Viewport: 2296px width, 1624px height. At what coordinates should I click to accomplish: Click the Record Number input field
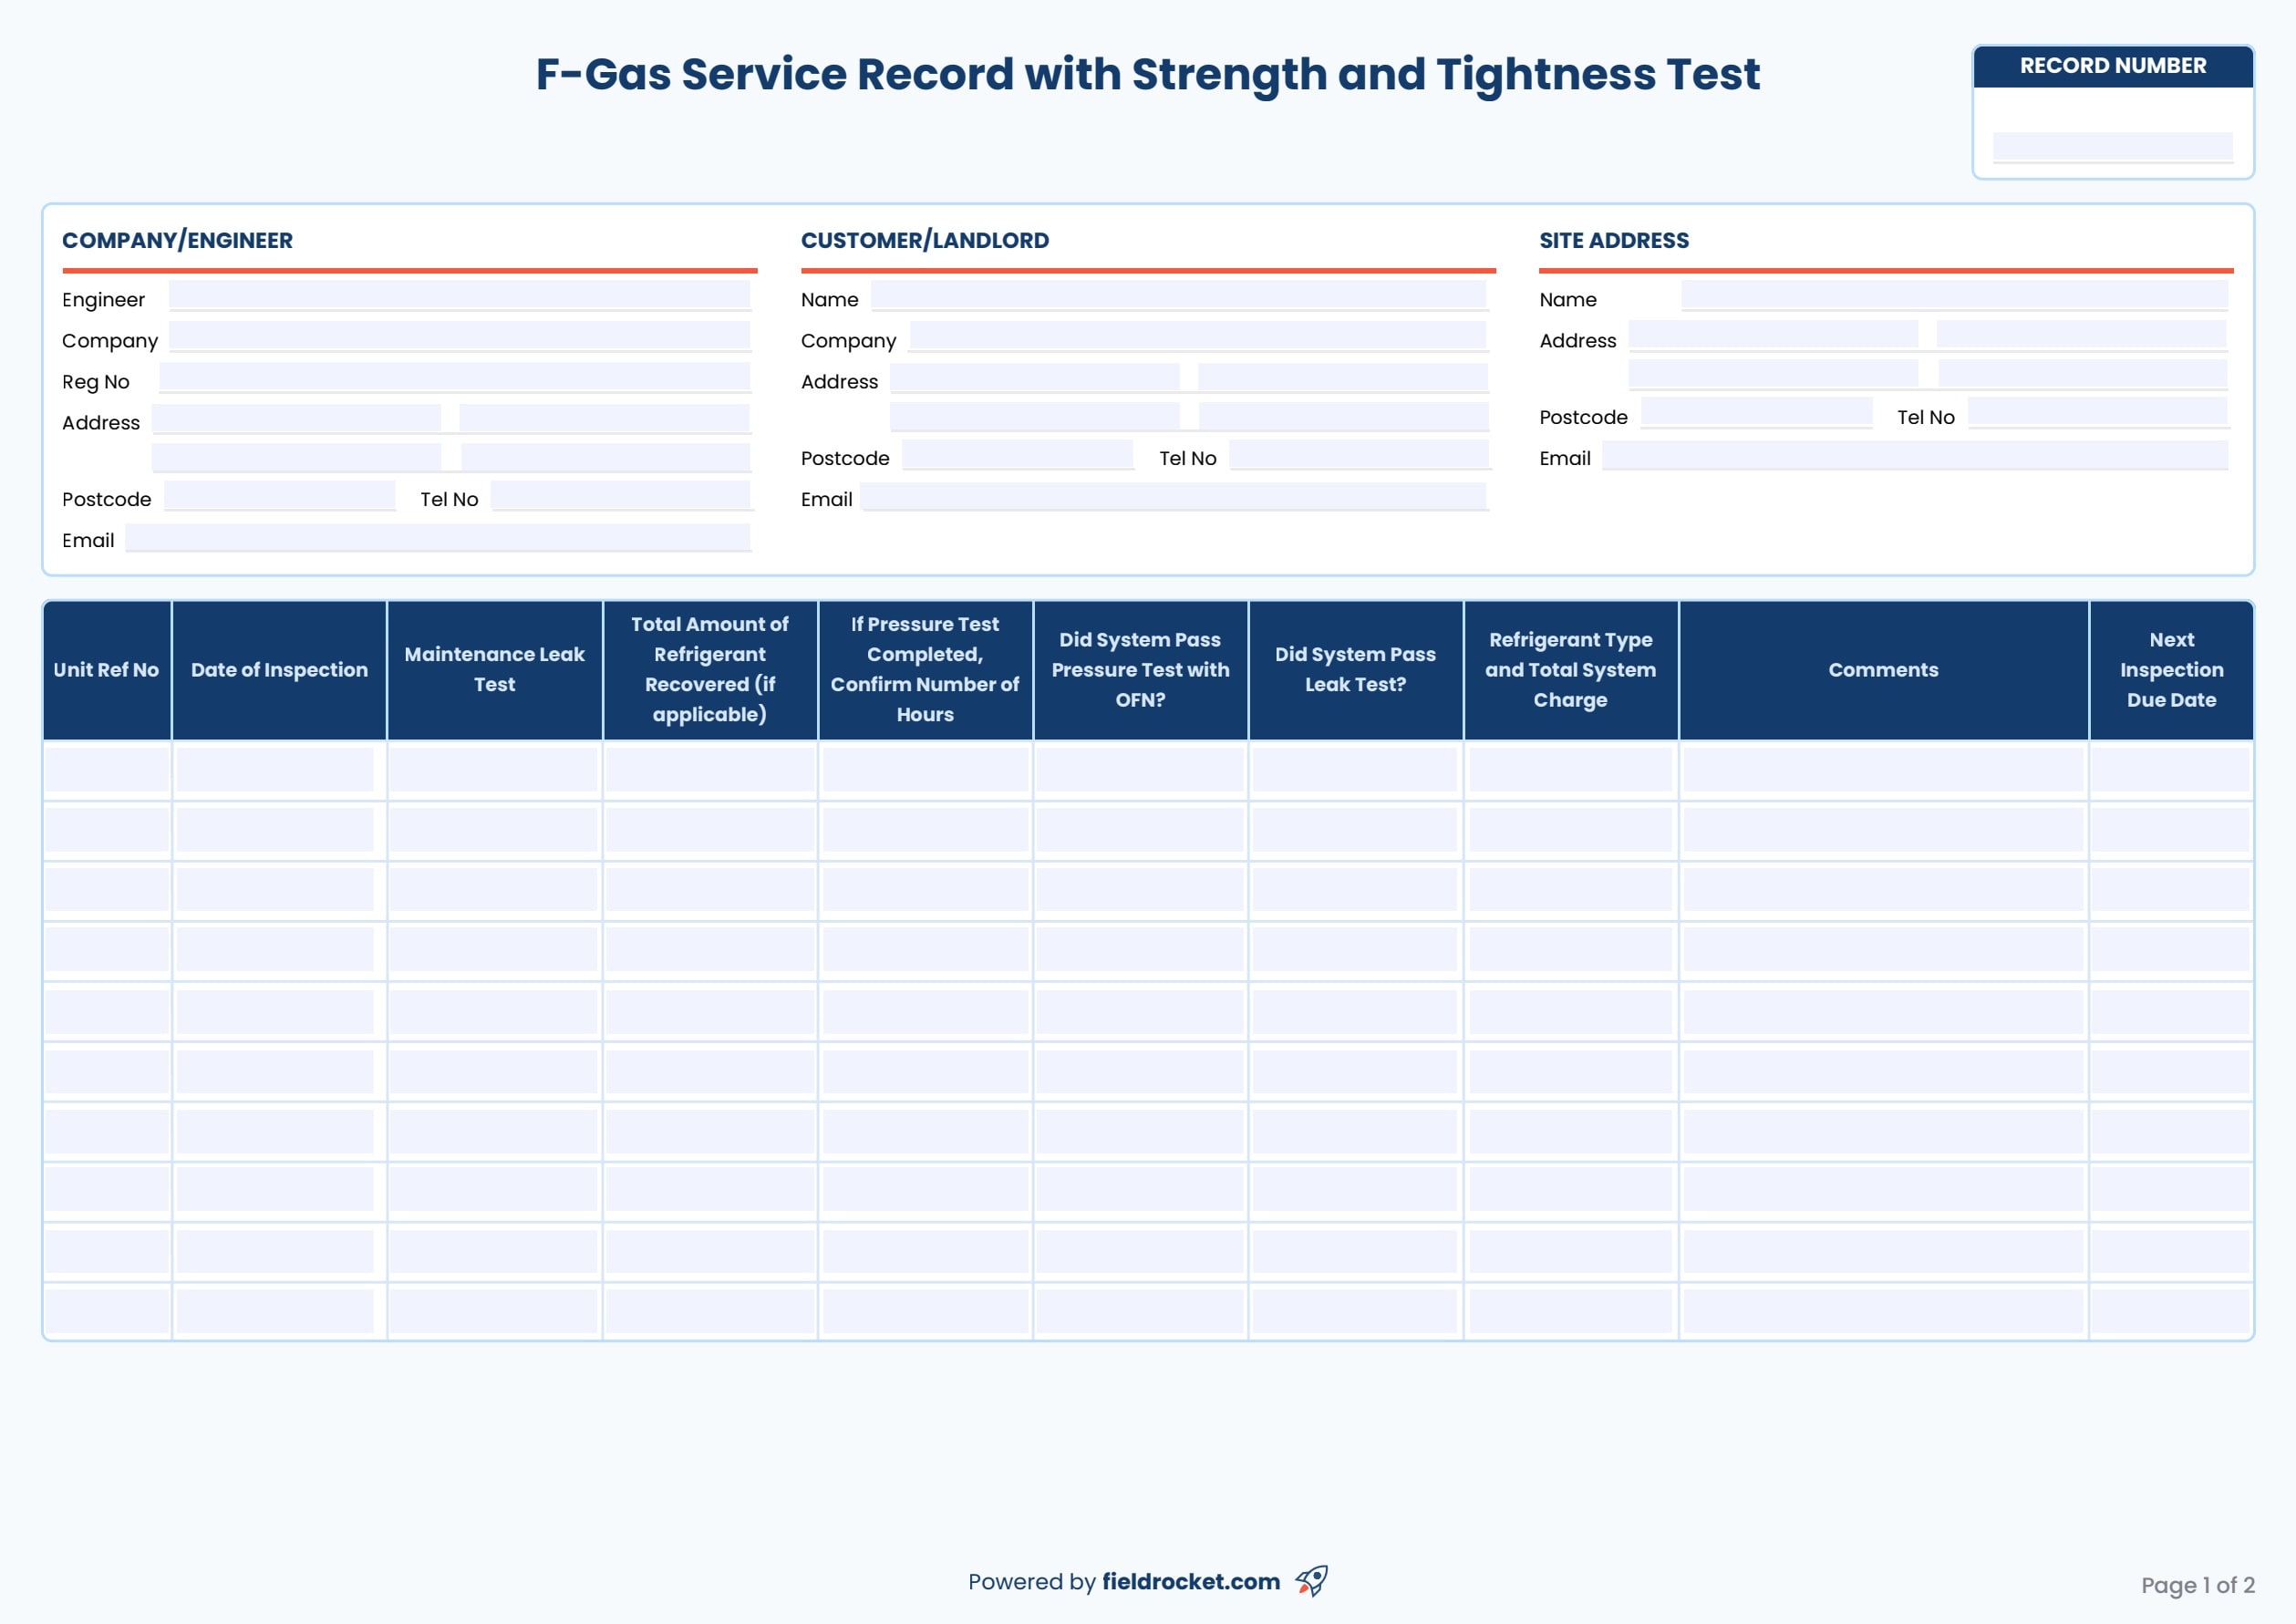[x=2112, y=146]
